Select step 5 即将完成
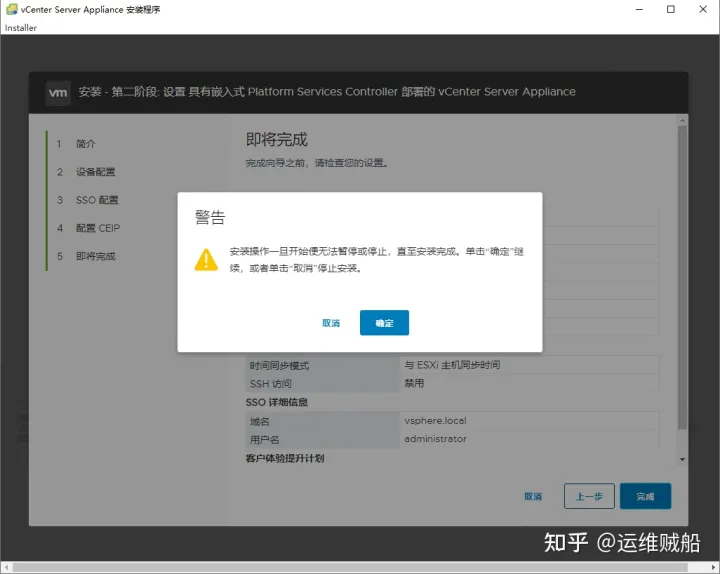 pos(95,256)
